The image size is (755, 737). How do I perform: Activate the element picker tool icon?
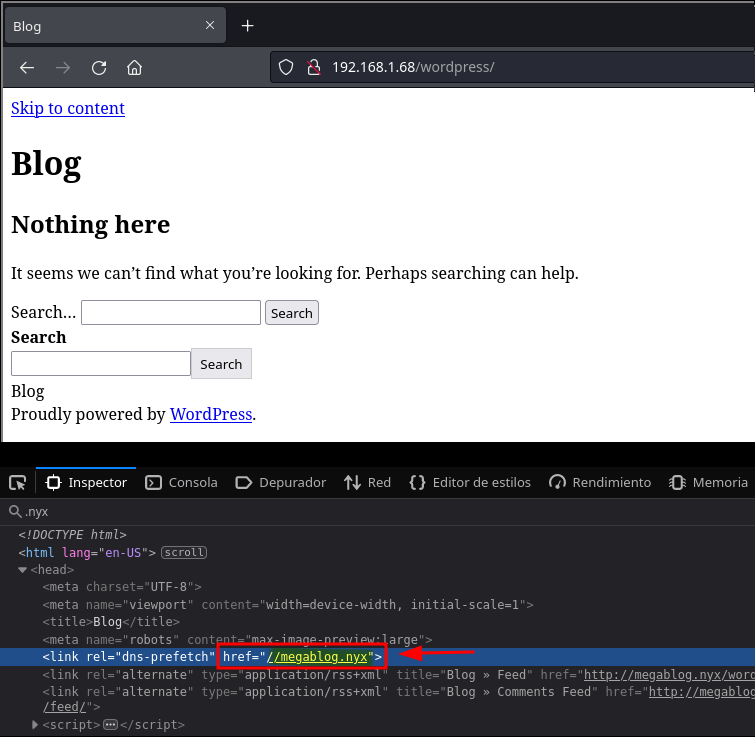point(17,483)
